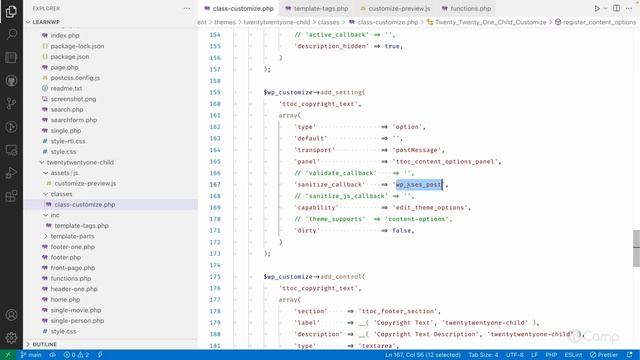640x360 pixels.
Task: Click line number 167 in the gutter
Action: coord(215,185)
